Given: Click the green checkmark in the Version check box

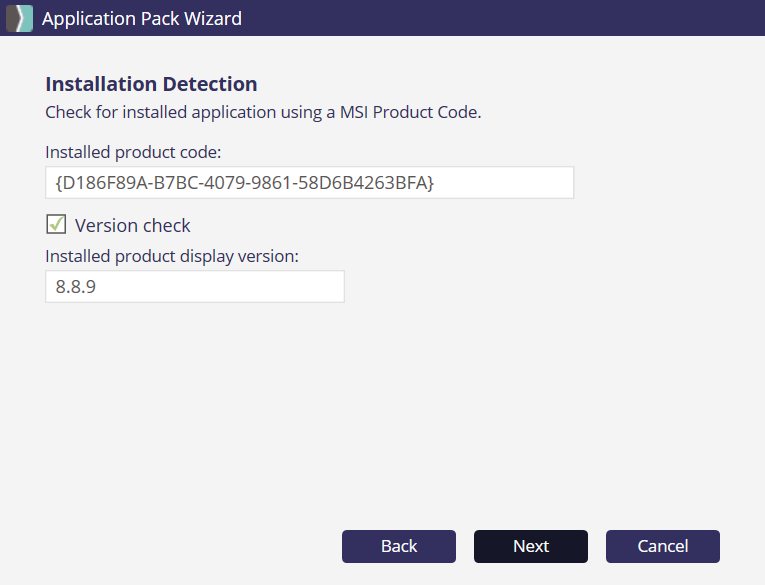Looking at the screenshot, I should (x=57, y=224).
